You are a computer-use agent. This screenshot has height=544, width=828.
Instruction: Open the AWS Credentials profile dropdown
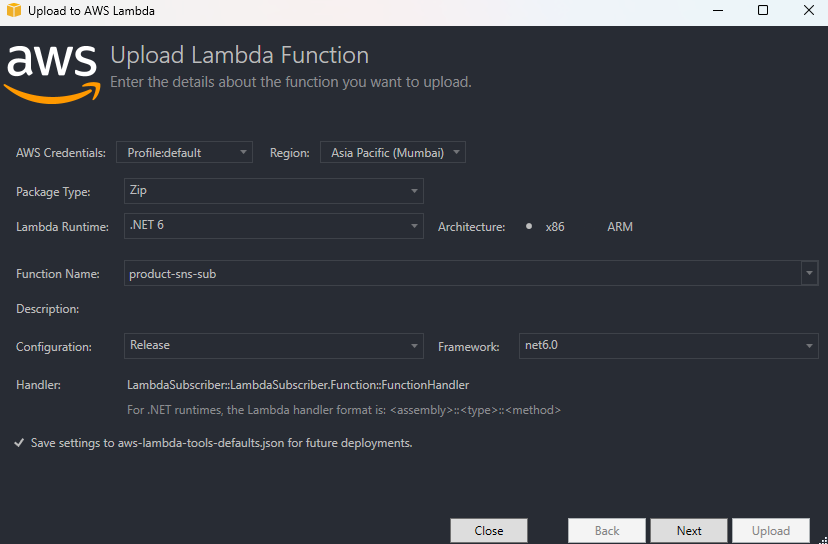[184, 153]
